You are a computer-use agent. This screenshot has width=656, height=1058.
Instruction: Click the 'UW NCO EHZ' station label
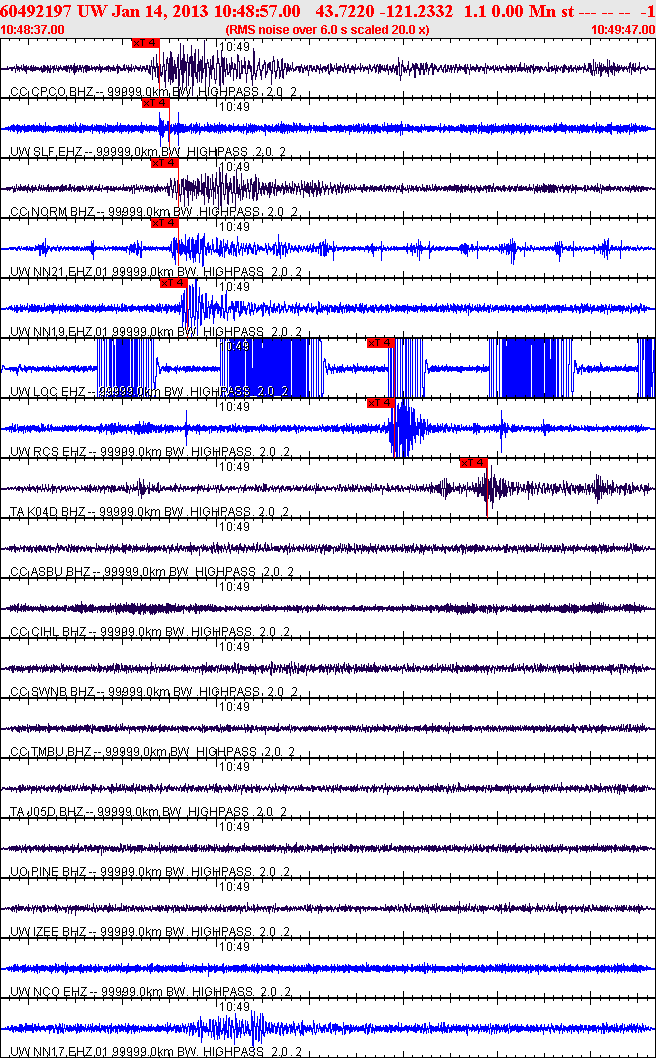click(x=49, y=992)
